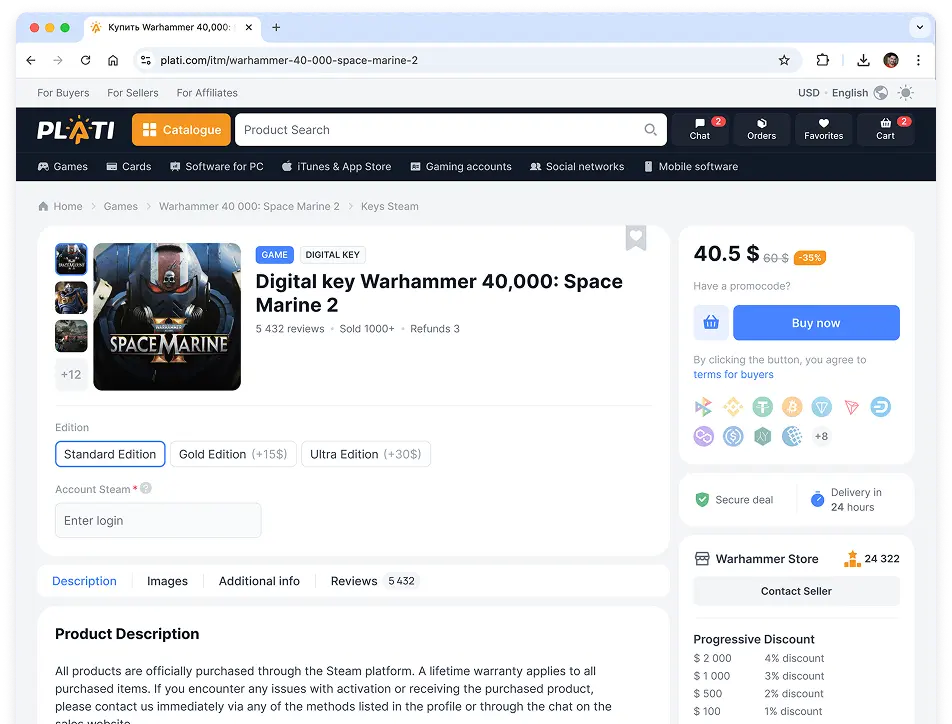Go to Home breadcrumb
Screen dimensions: 952x724
click(x=60, y=207)
